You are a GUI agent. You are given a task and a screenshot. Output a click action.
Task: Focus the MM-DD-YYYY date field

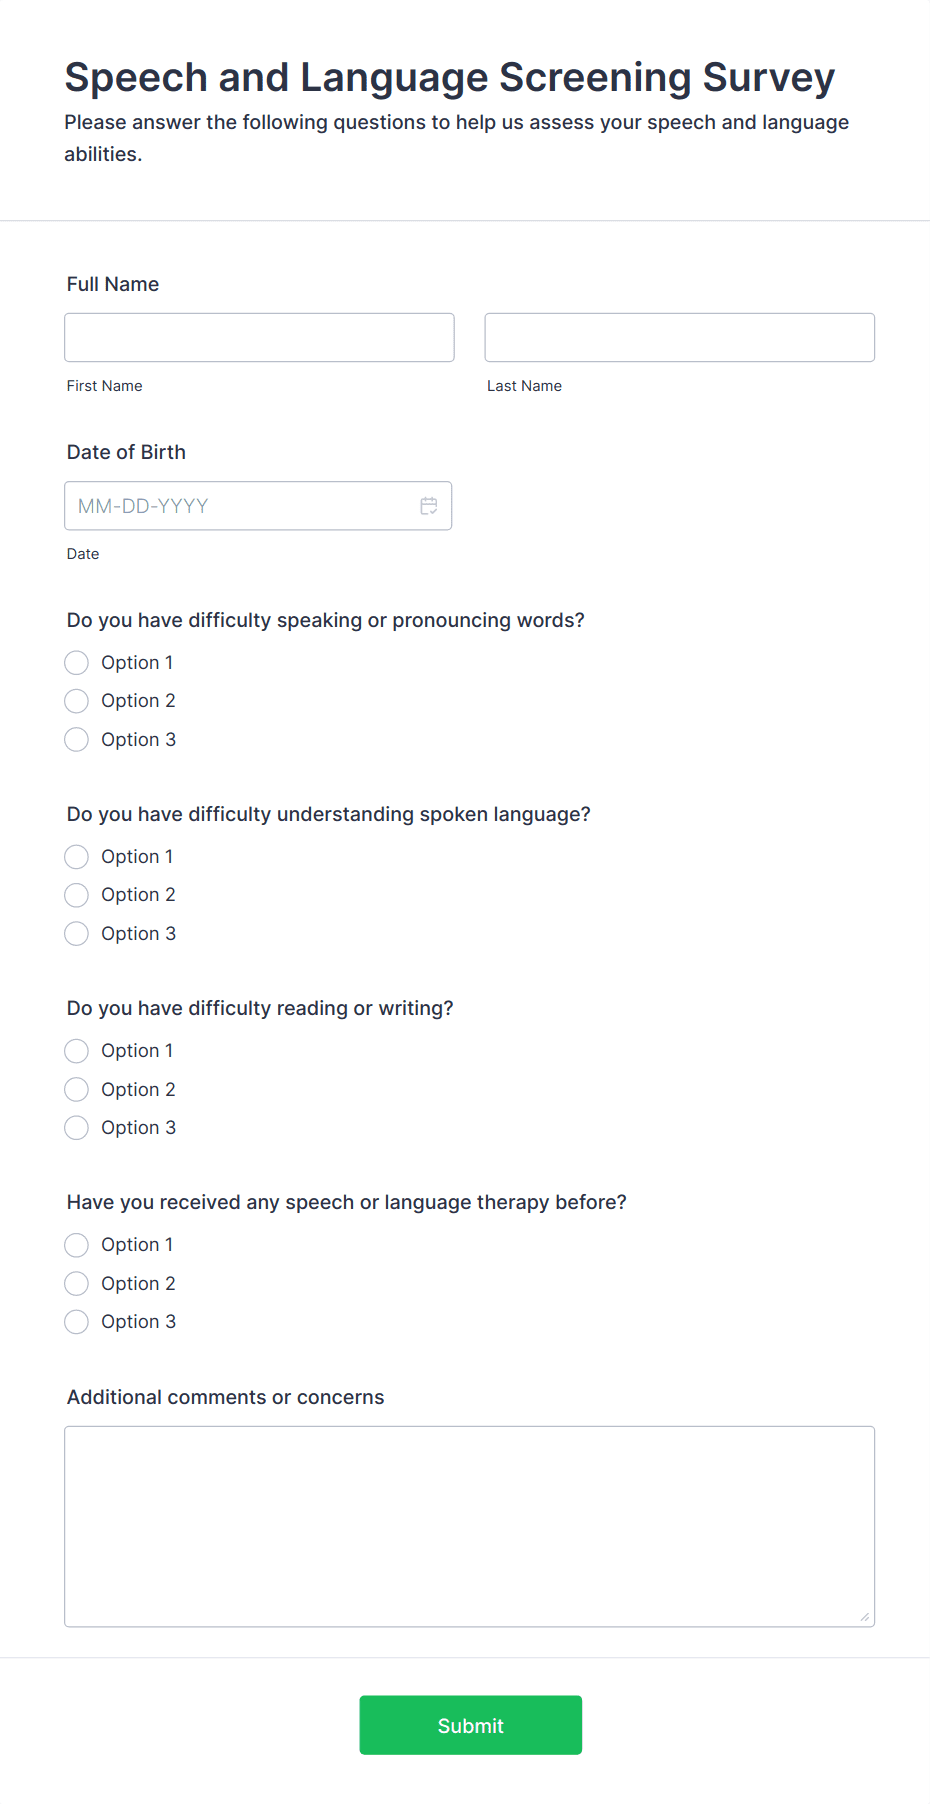tap(240, 506)
